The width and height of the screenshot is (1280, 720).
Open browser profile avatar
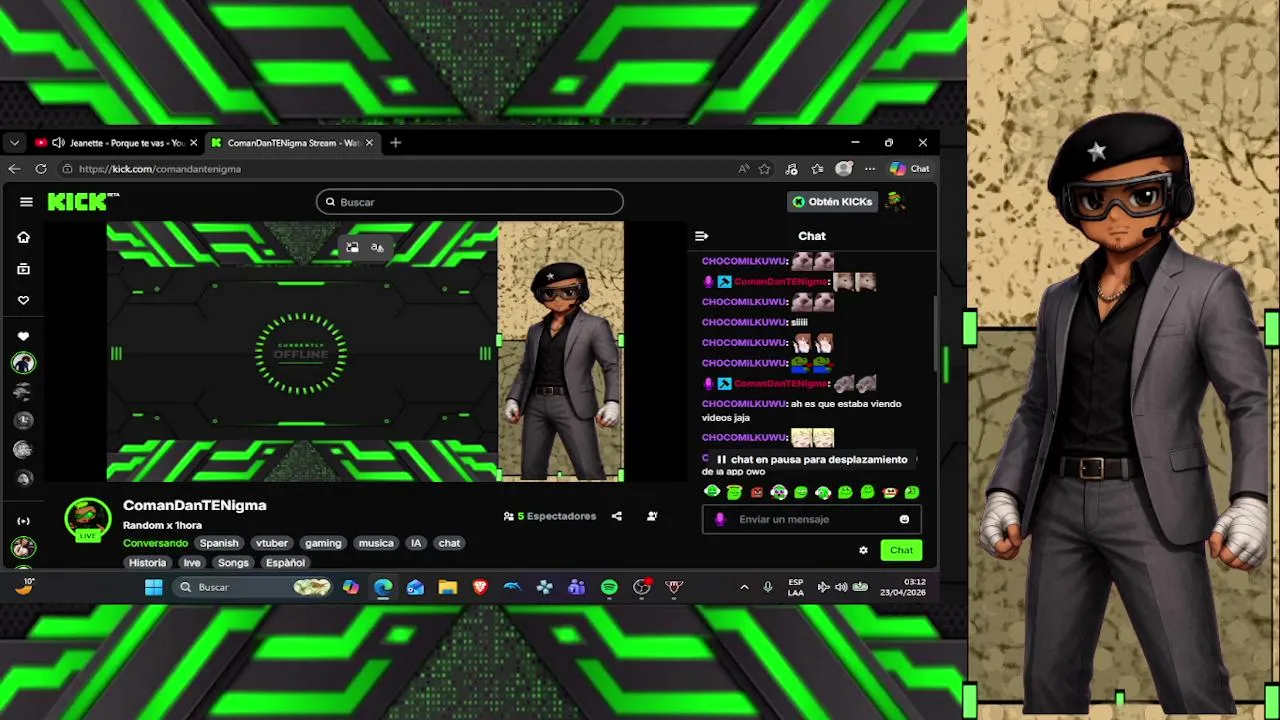(x=844, y=169)
